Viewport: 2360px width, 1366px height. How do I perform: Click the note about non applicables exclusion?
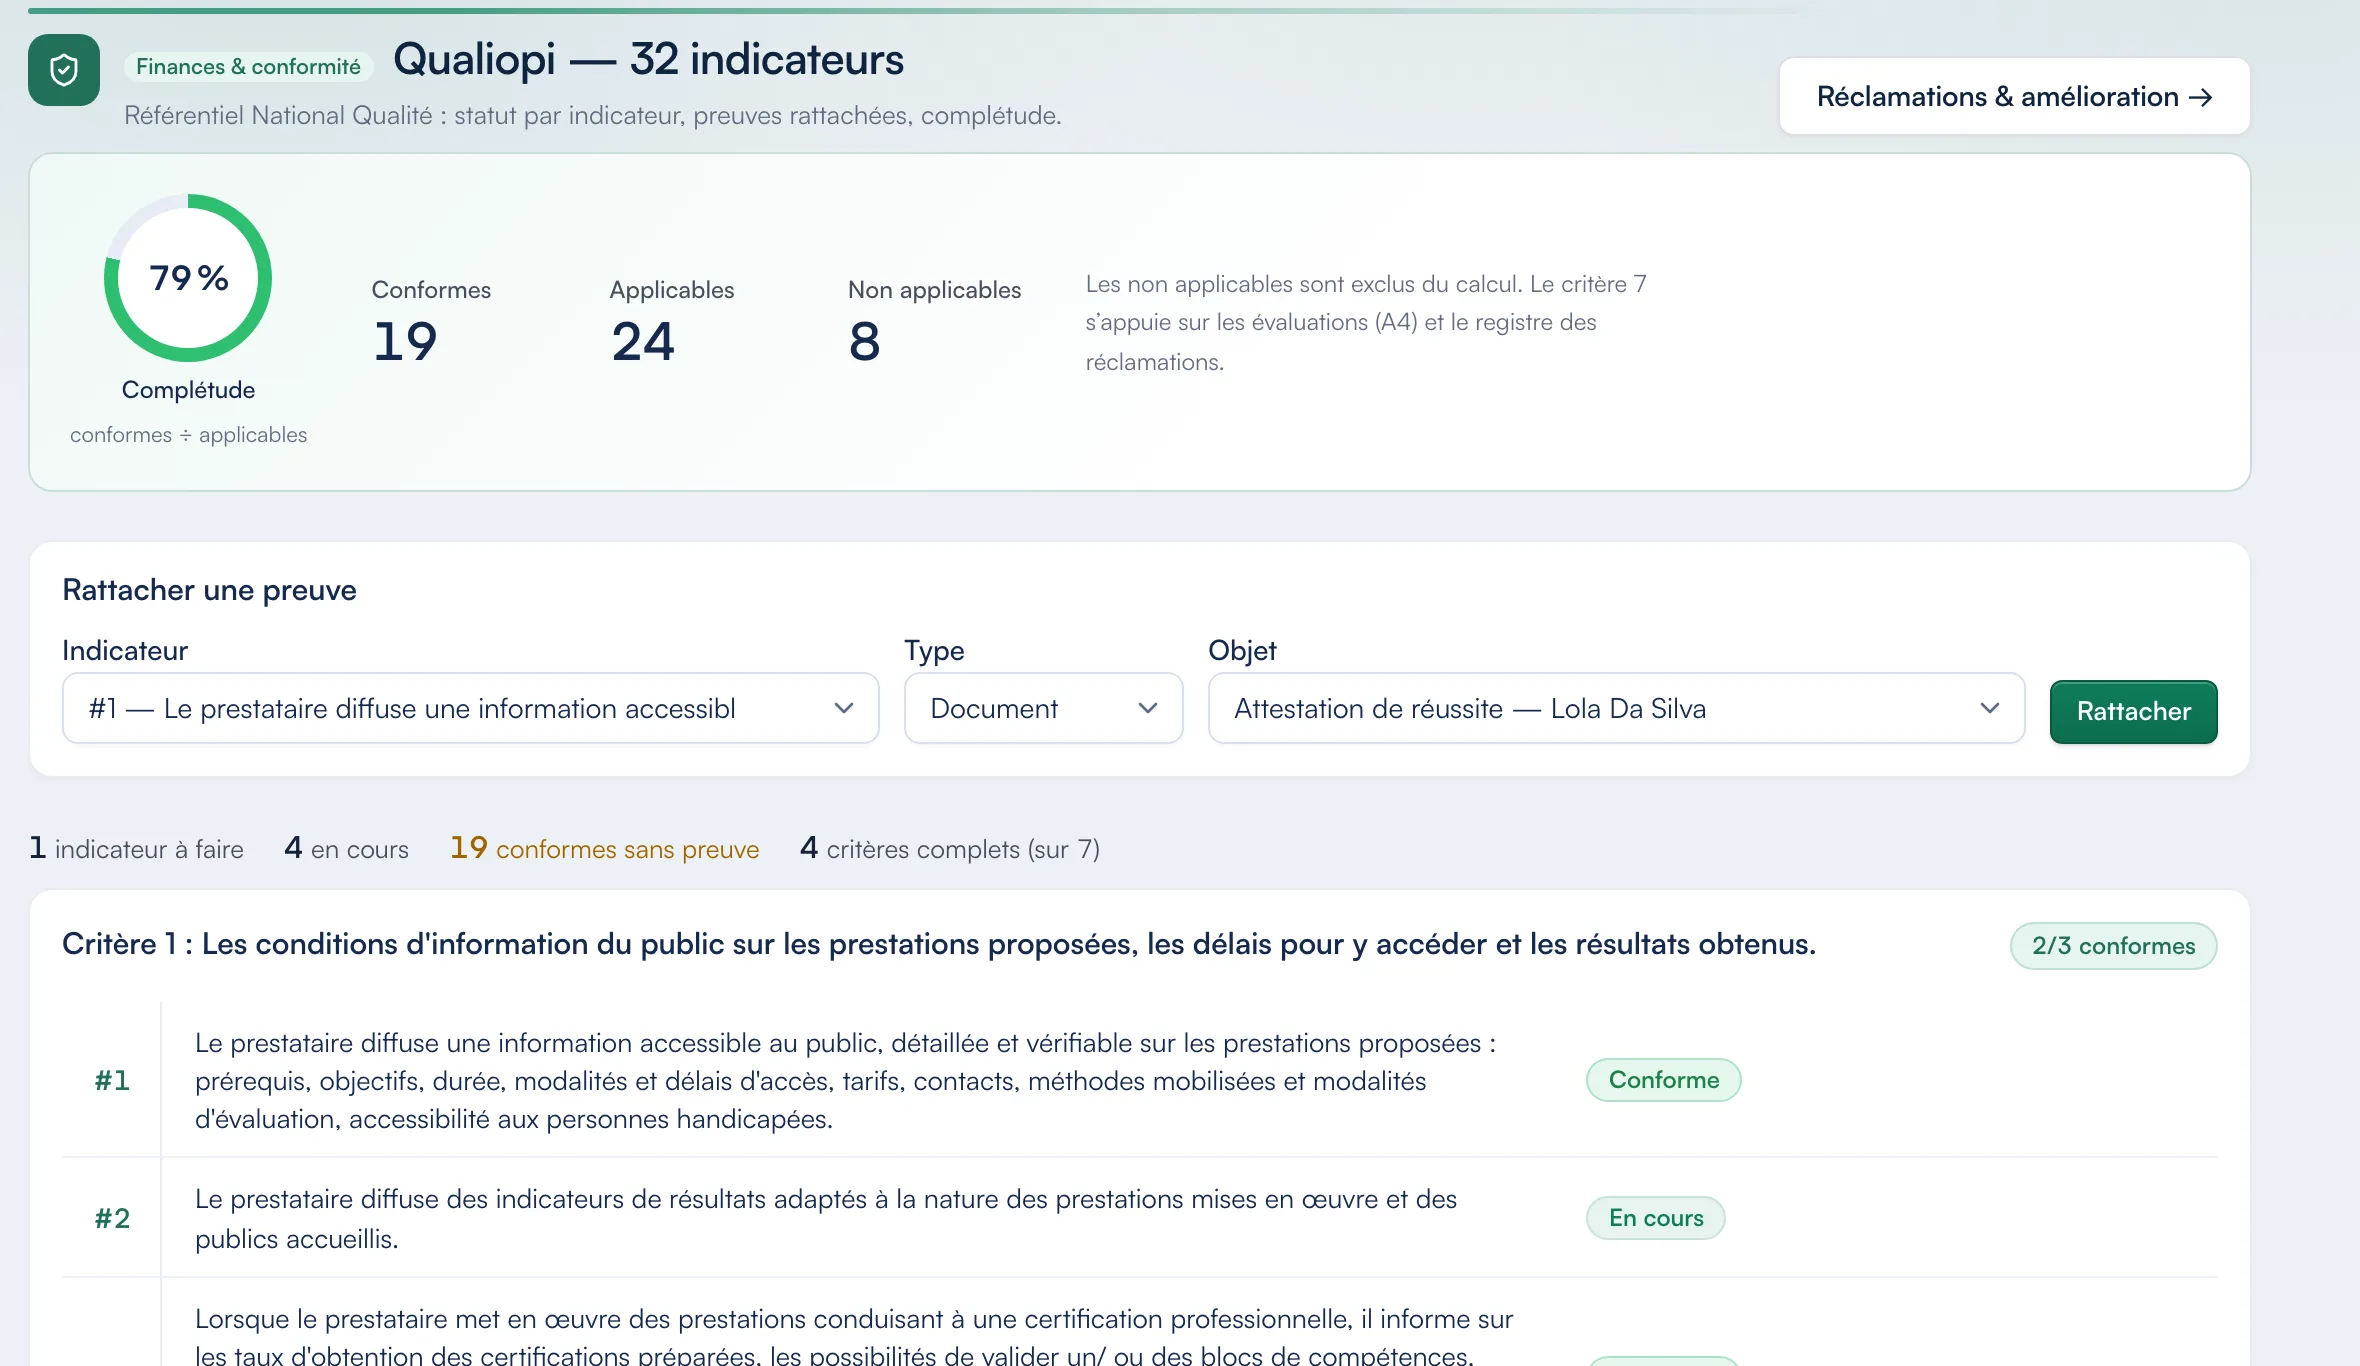pos(1366,323)
